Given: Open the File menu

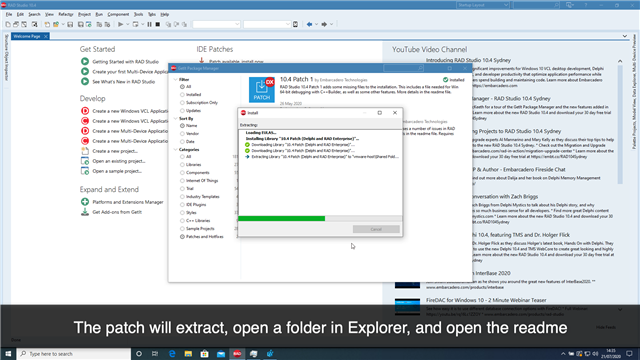Looking at the screenshot, I should point(9,14).
